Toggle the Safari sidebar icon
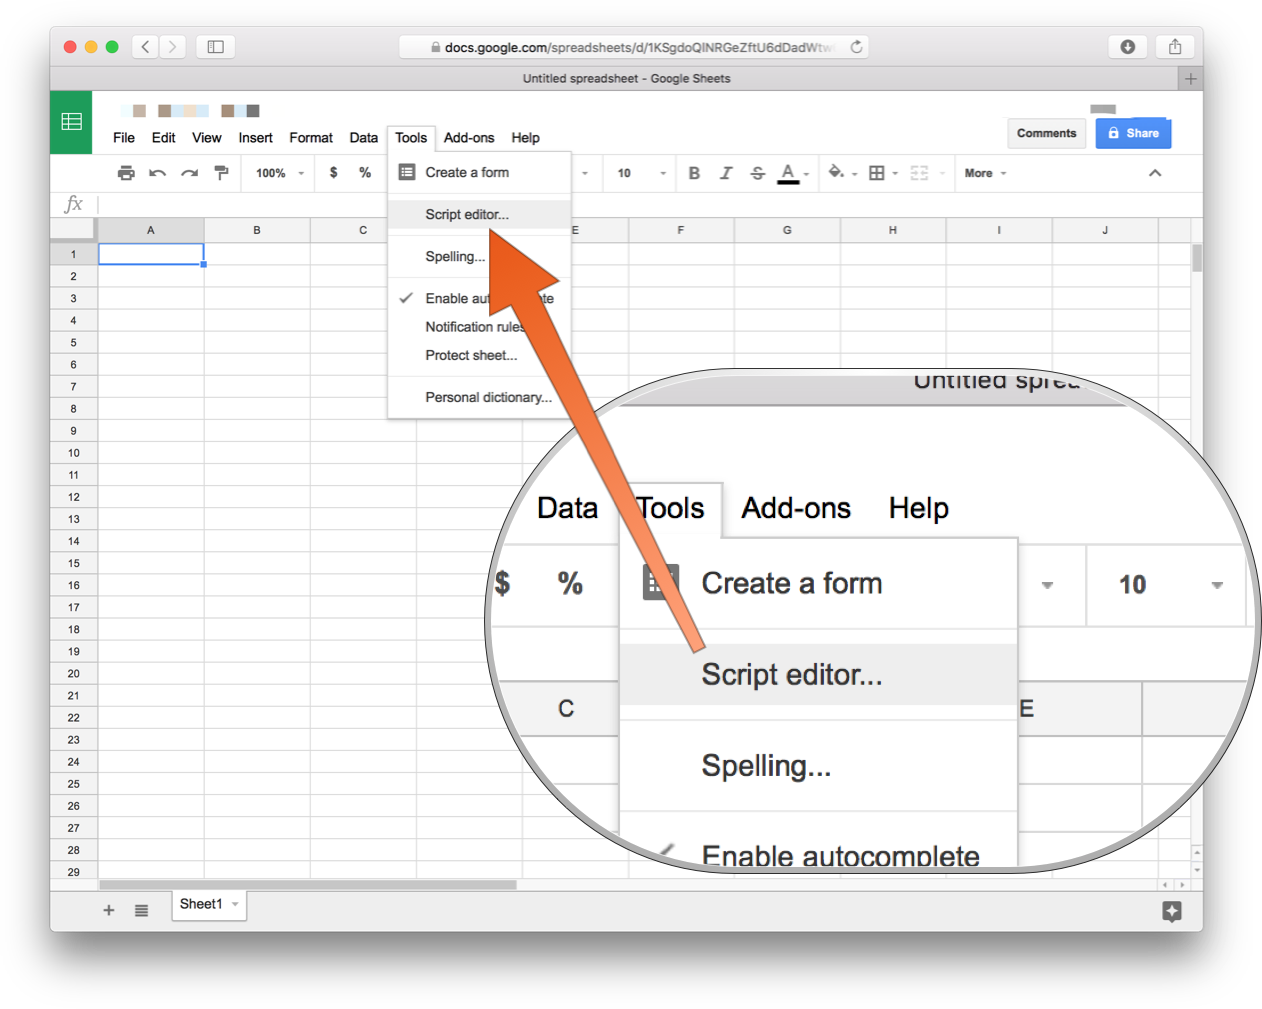The width and height of the screenshot is (1262, 1009). [x=215, y=47]
